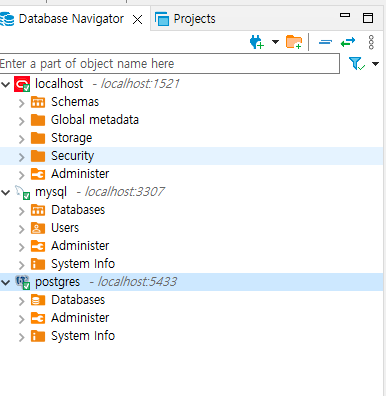Screen dimensions: 386x396
Task: Toggle link with editor arrows icon
Action: 348,42
